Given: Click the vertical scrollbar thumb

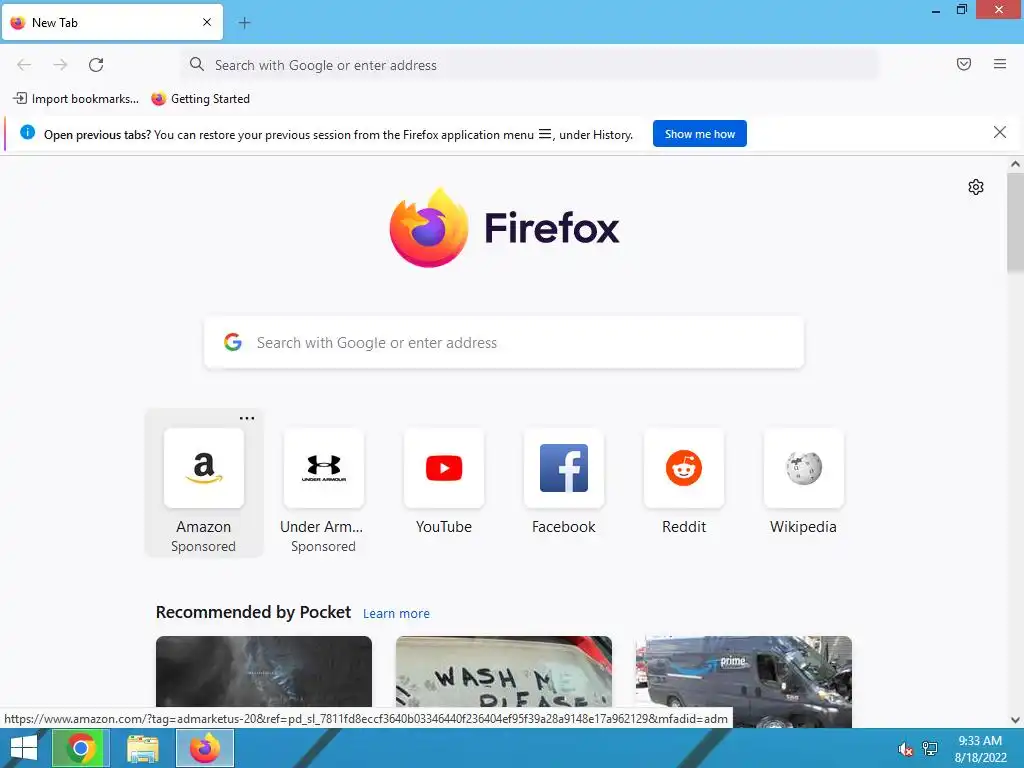Looking at the screenshot, I should [x=1015, y=222].
